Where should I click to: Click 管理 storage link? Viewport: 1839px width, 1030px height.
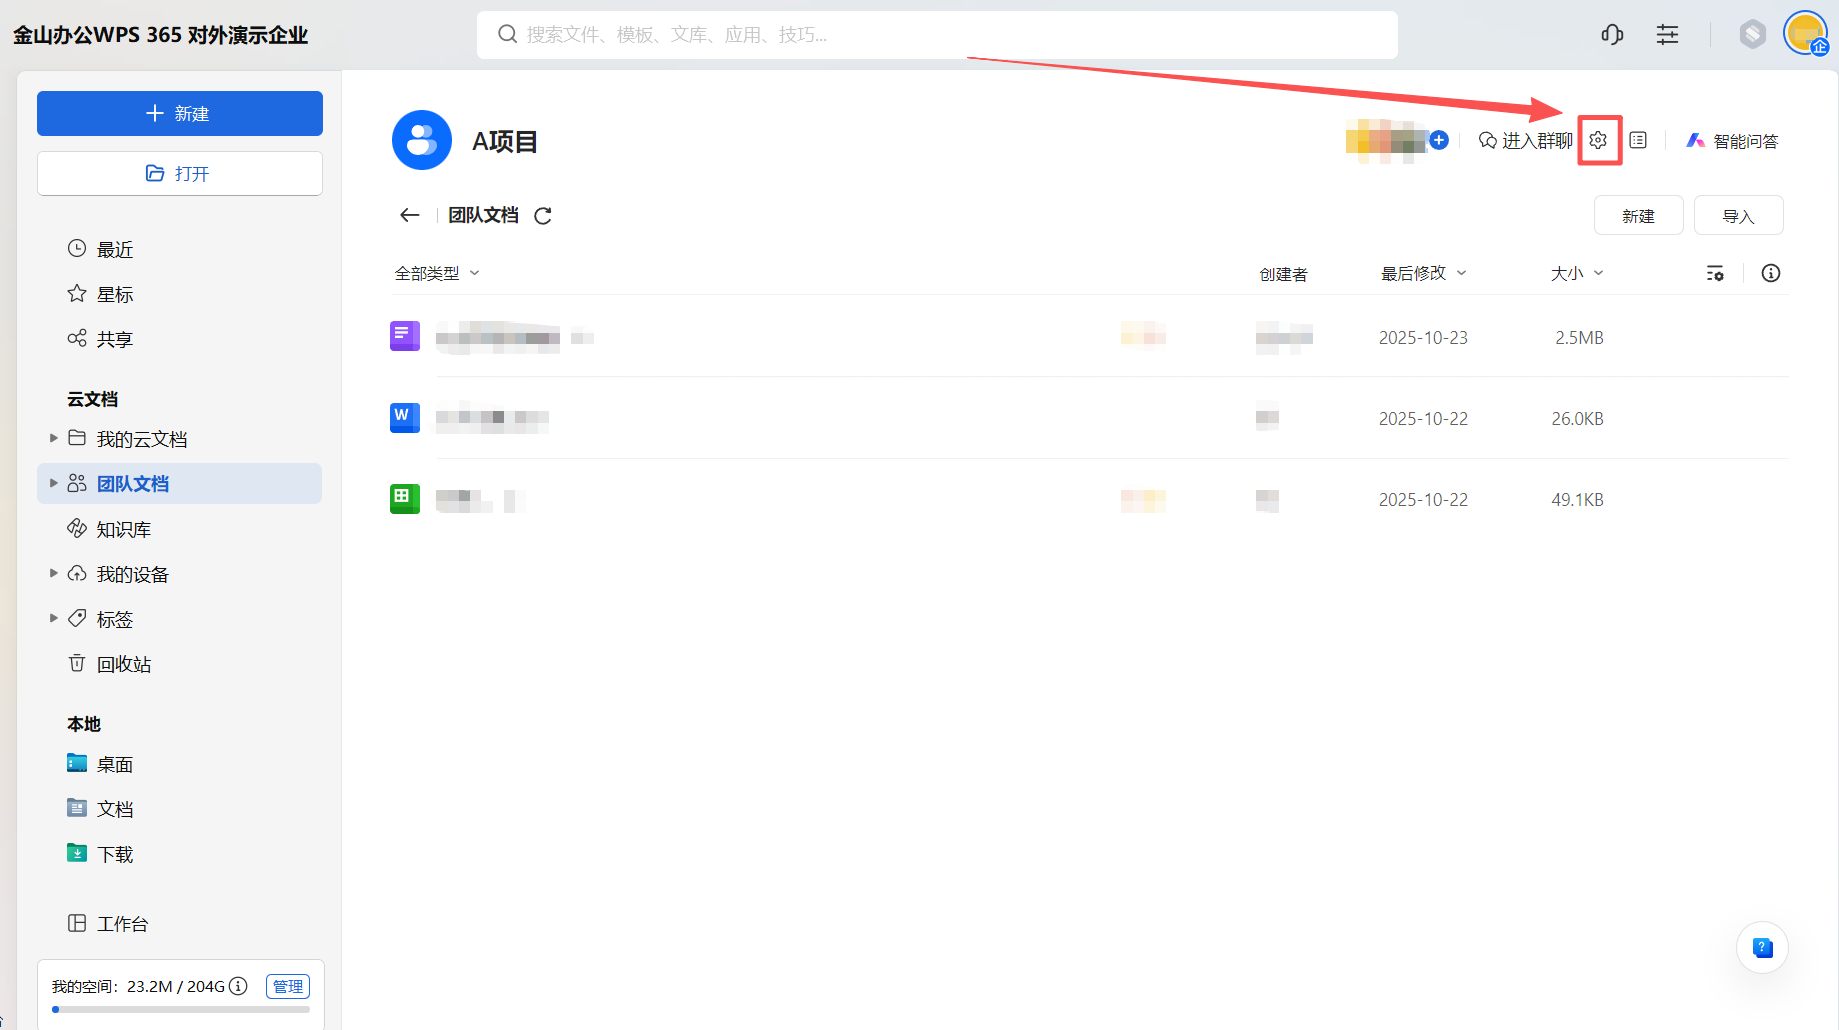tap(288, 986)
